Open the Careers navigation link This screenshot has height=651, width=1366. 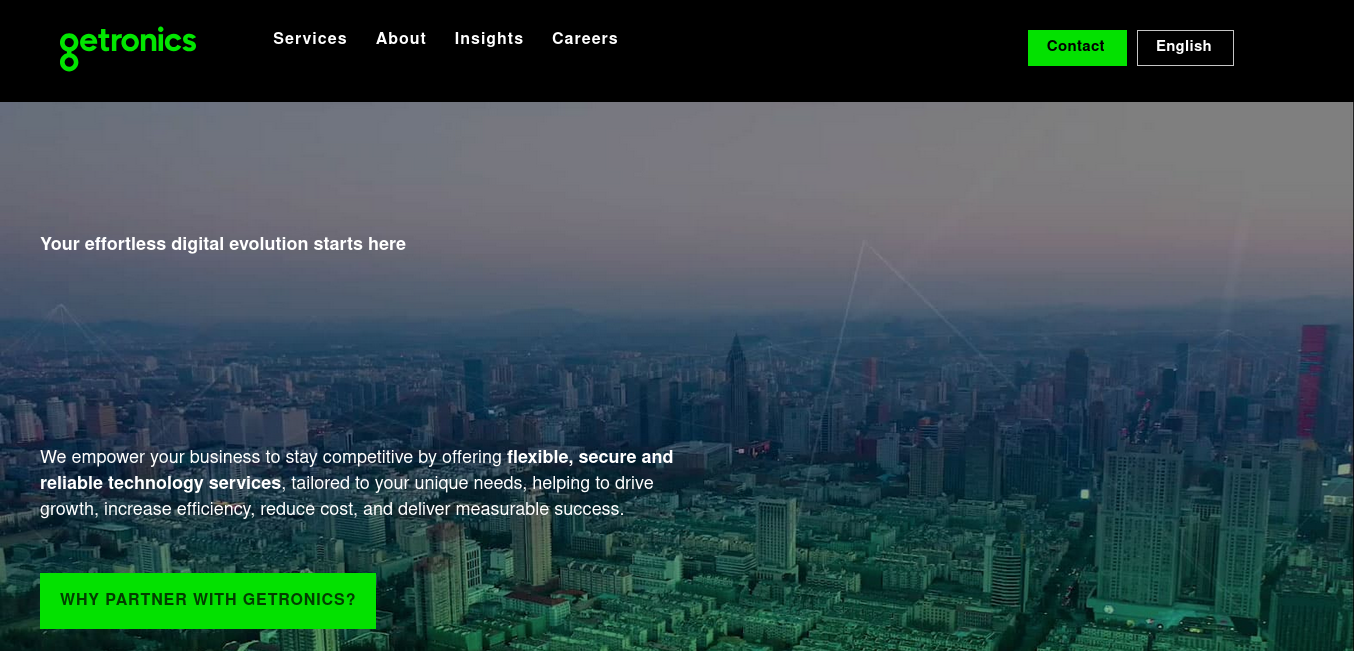(585, 39)
